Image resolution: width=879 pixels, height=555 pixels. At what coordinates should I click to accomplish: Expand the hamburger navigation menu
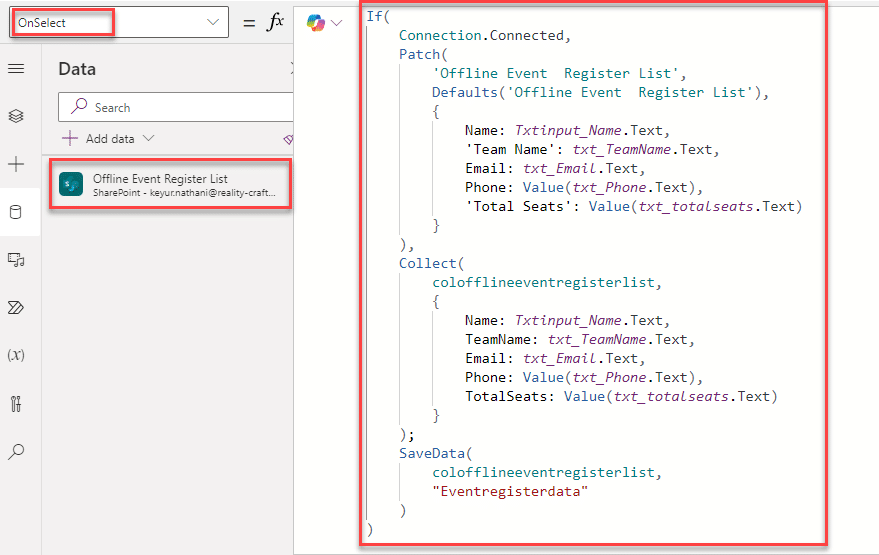(x=16, y=68)
